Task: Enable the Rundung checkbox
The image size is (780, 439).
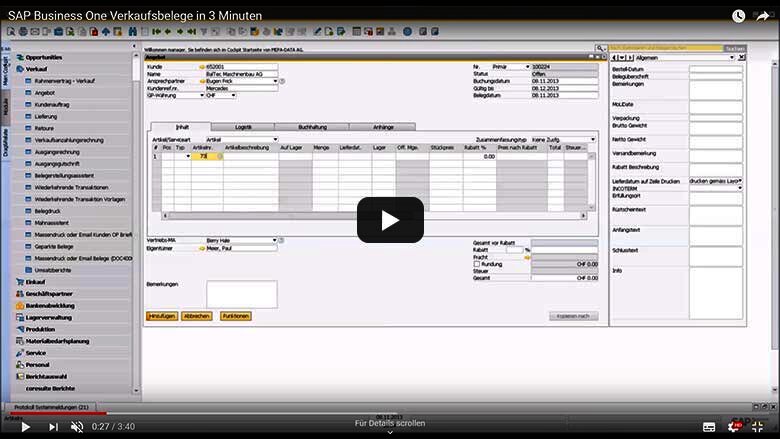Action: [x=476, y=263]
